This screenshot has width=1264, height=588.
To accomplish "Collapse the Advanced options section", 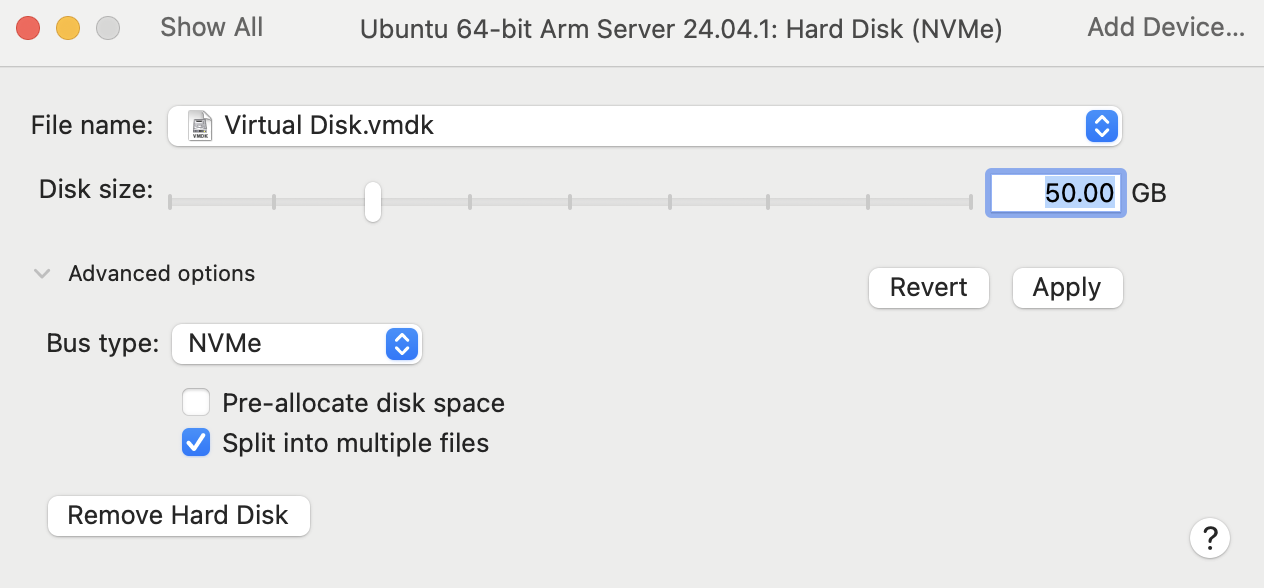I will (x=42, y=274).
